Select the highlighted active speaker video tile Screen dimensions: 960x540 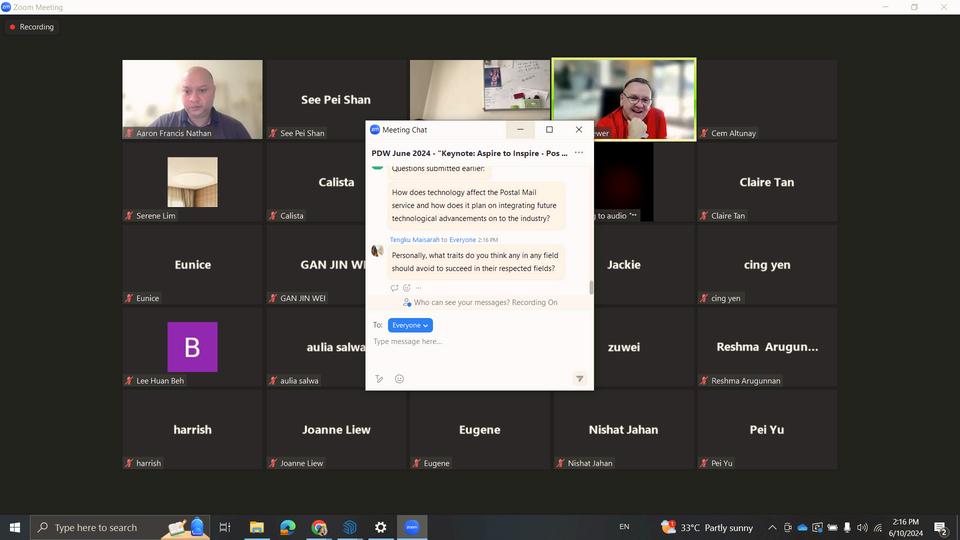point(624,99)
